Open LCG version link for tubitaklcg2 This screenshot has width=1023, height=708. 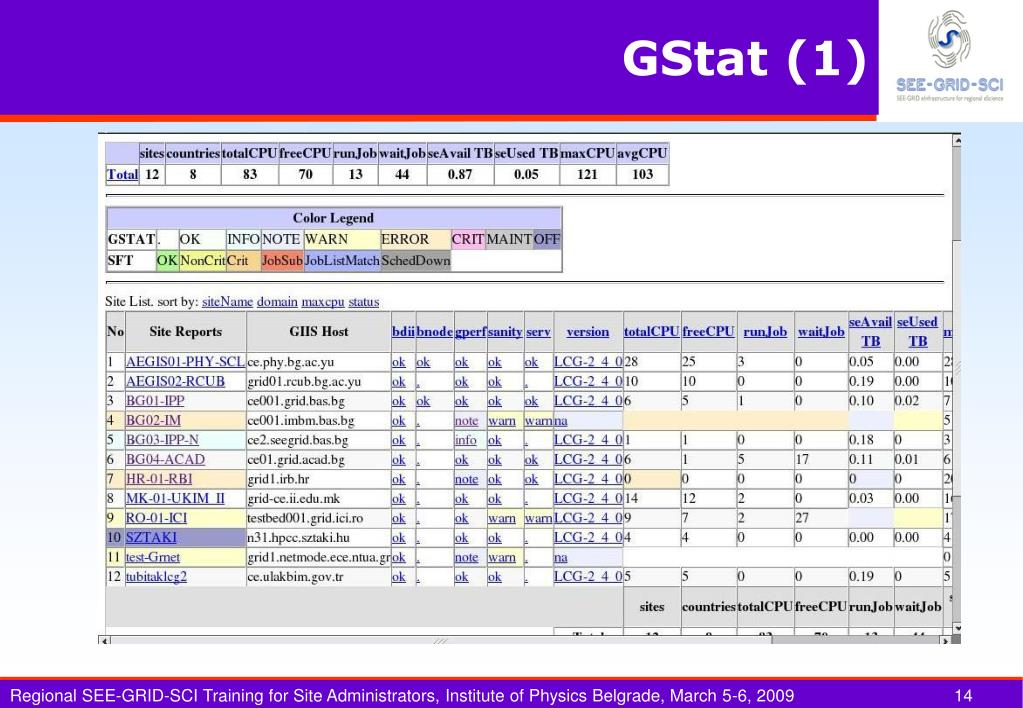coord(588,577)
